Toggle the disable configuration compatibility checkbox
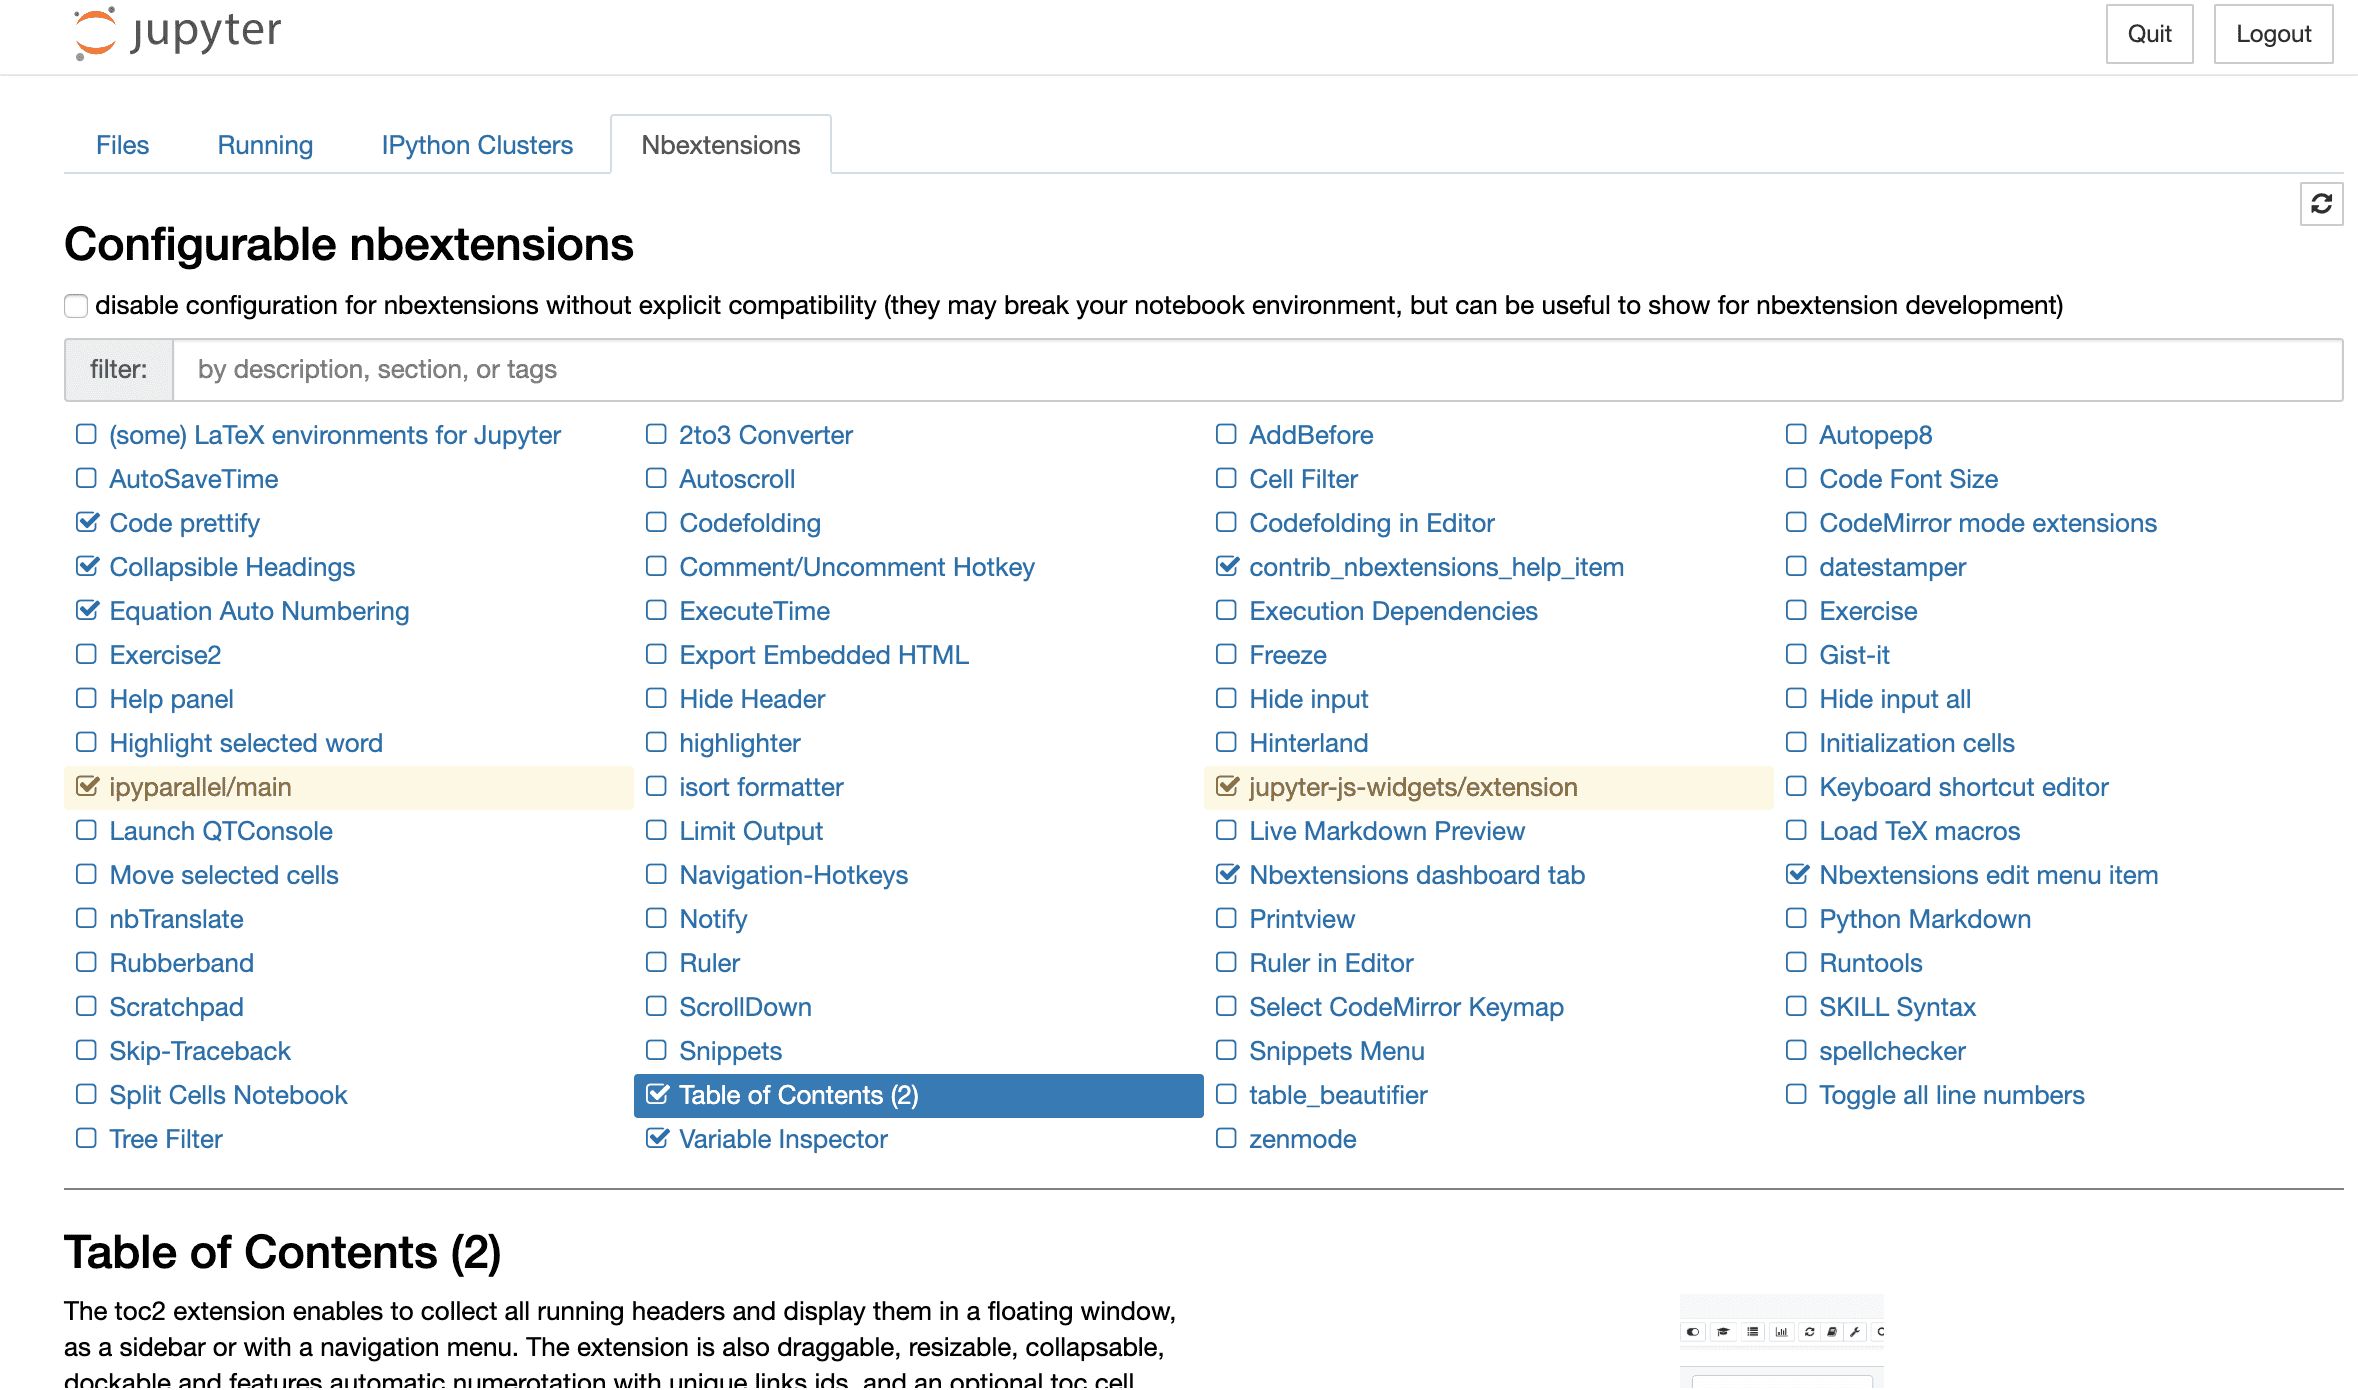2358x1390 pixels. (x=76, y=305)
